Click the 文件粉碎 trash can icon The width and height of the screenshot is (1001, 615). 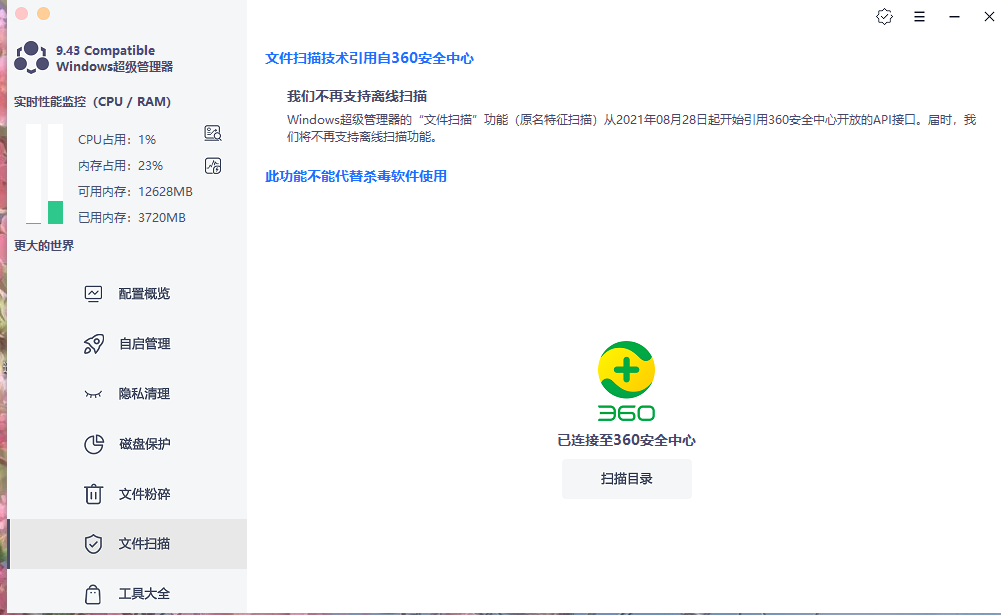point(93,494)
